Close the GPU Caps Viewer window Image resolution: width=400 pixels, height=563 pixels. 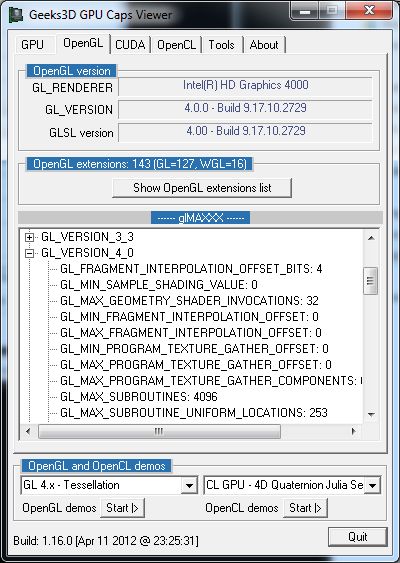pyautogui.click(x=369, y=10)
